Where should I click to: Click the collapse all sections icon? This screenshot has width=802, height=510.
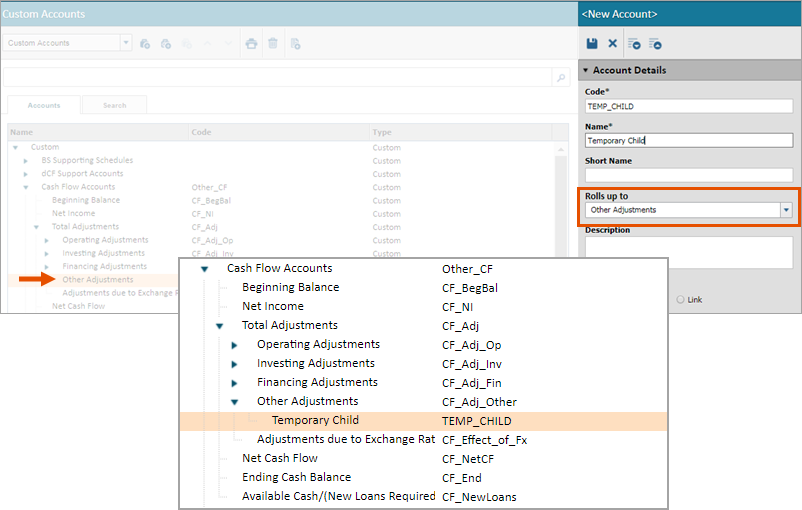coord(655,44)
